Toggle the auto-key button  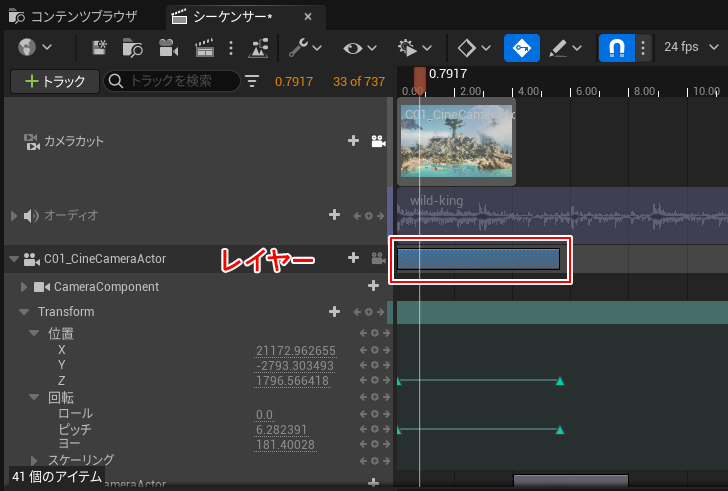click(521, 47)
